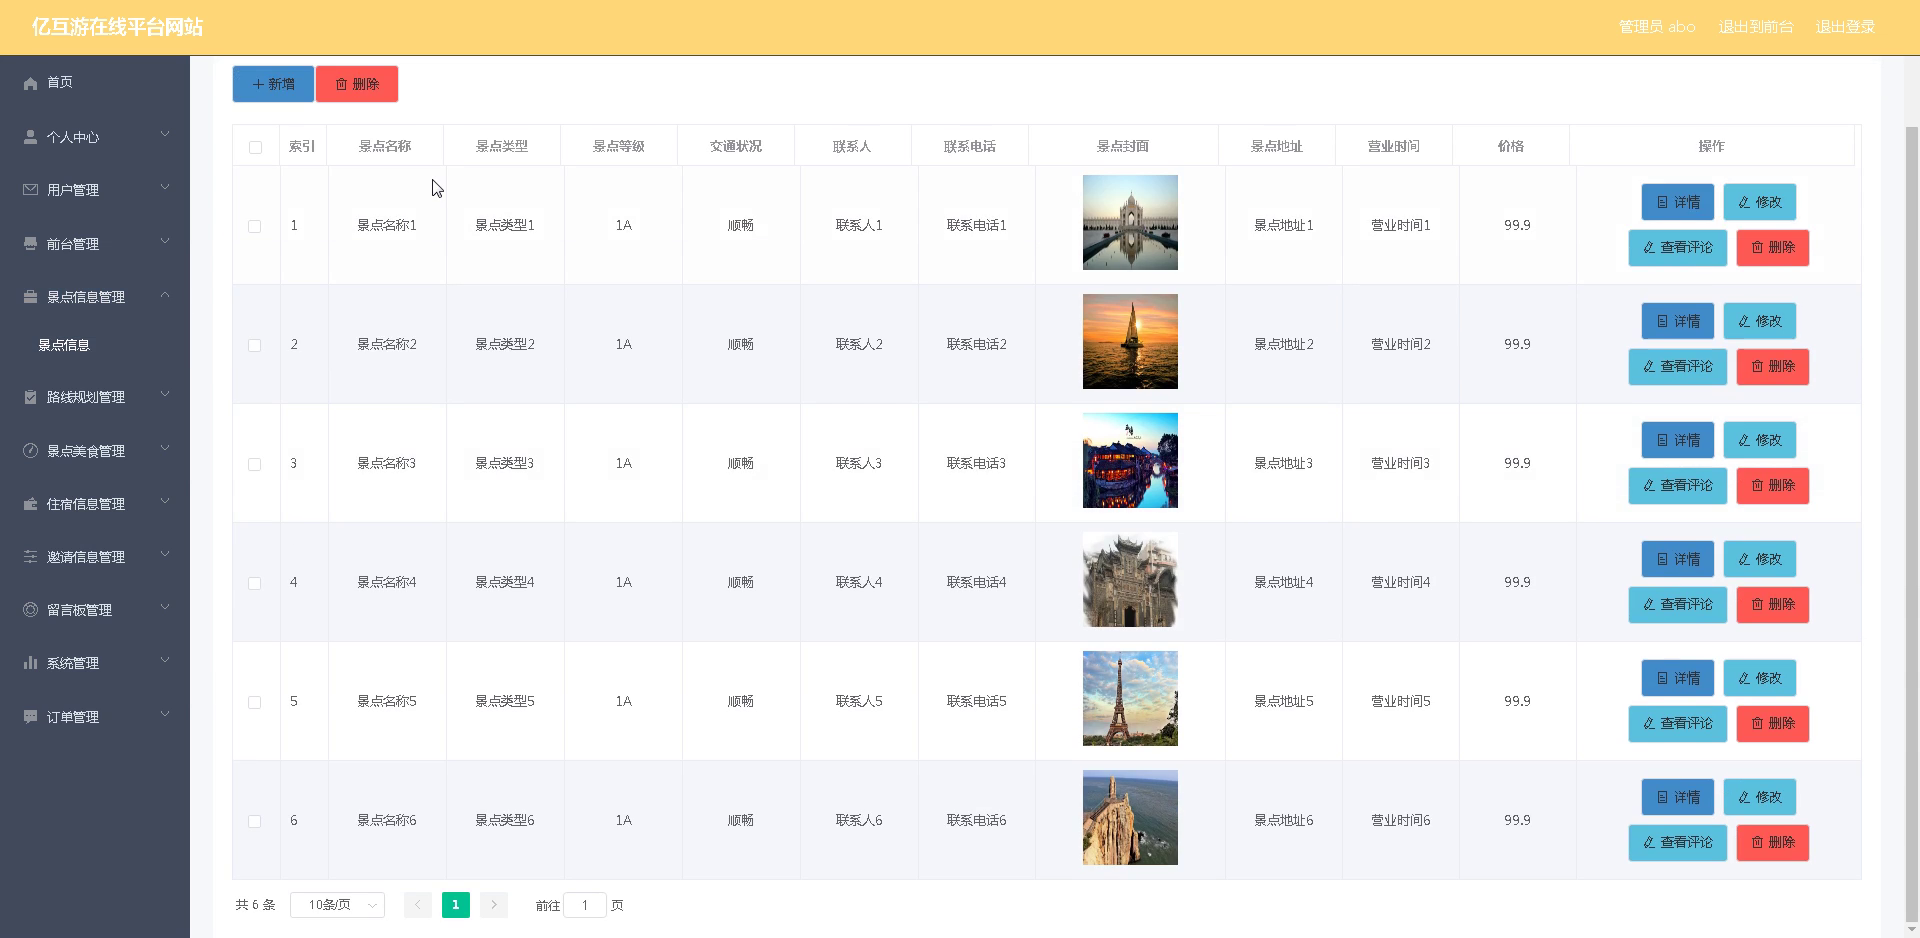Click the sailboat sunset cover thumbnail
This screenshot has height=938, width=1920.
1130,341
